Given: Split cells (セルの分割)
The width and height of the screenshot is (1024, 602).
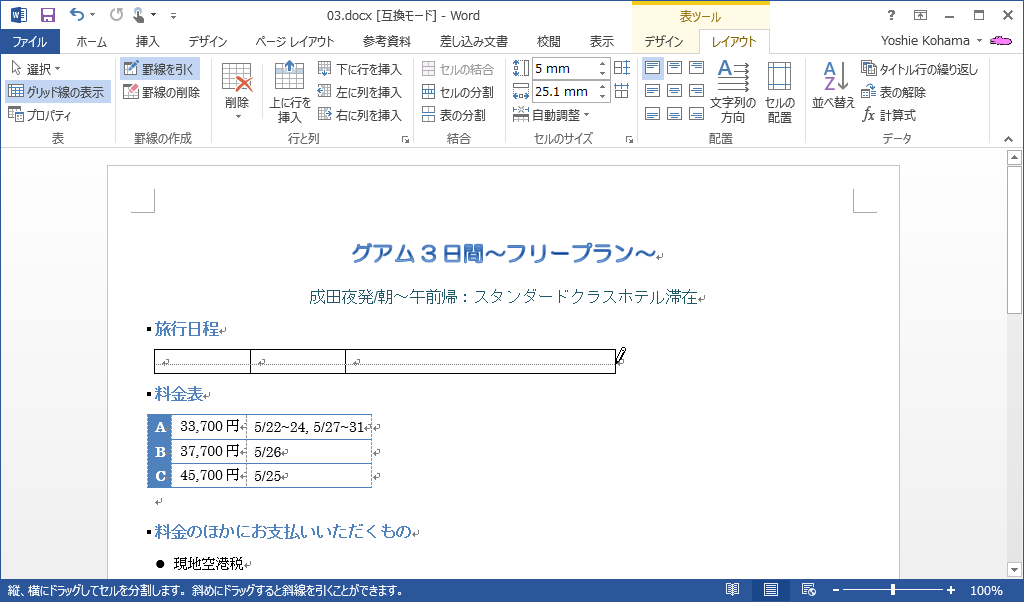Looking at the screenshot, I should [x=458, y=92].
